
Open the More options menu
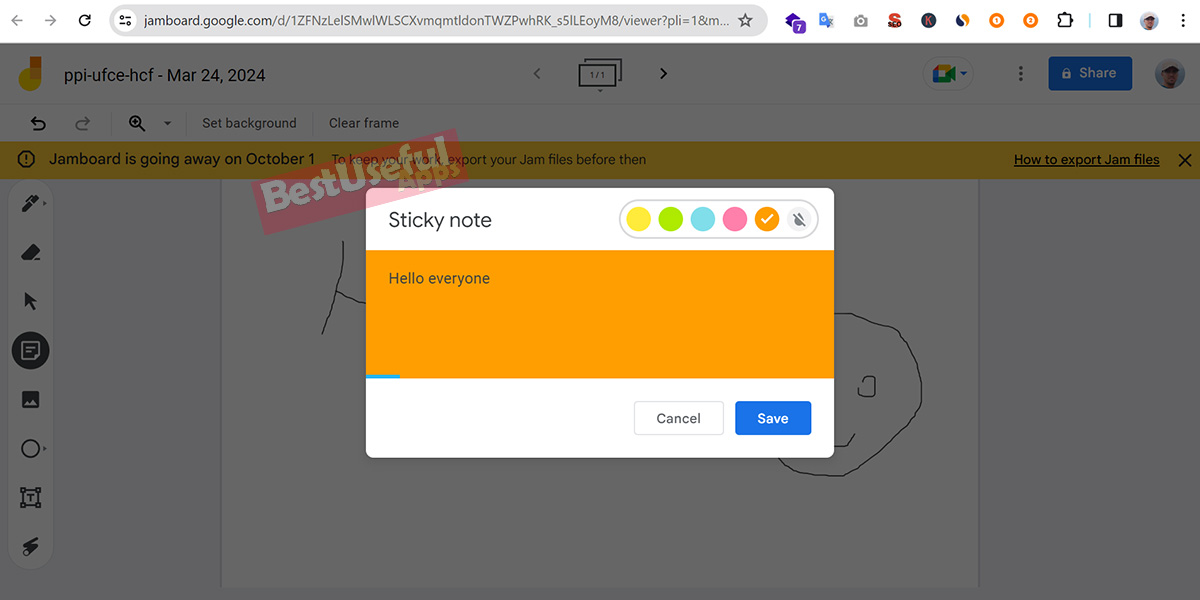pyautogui.click(x=1020, y=73)
